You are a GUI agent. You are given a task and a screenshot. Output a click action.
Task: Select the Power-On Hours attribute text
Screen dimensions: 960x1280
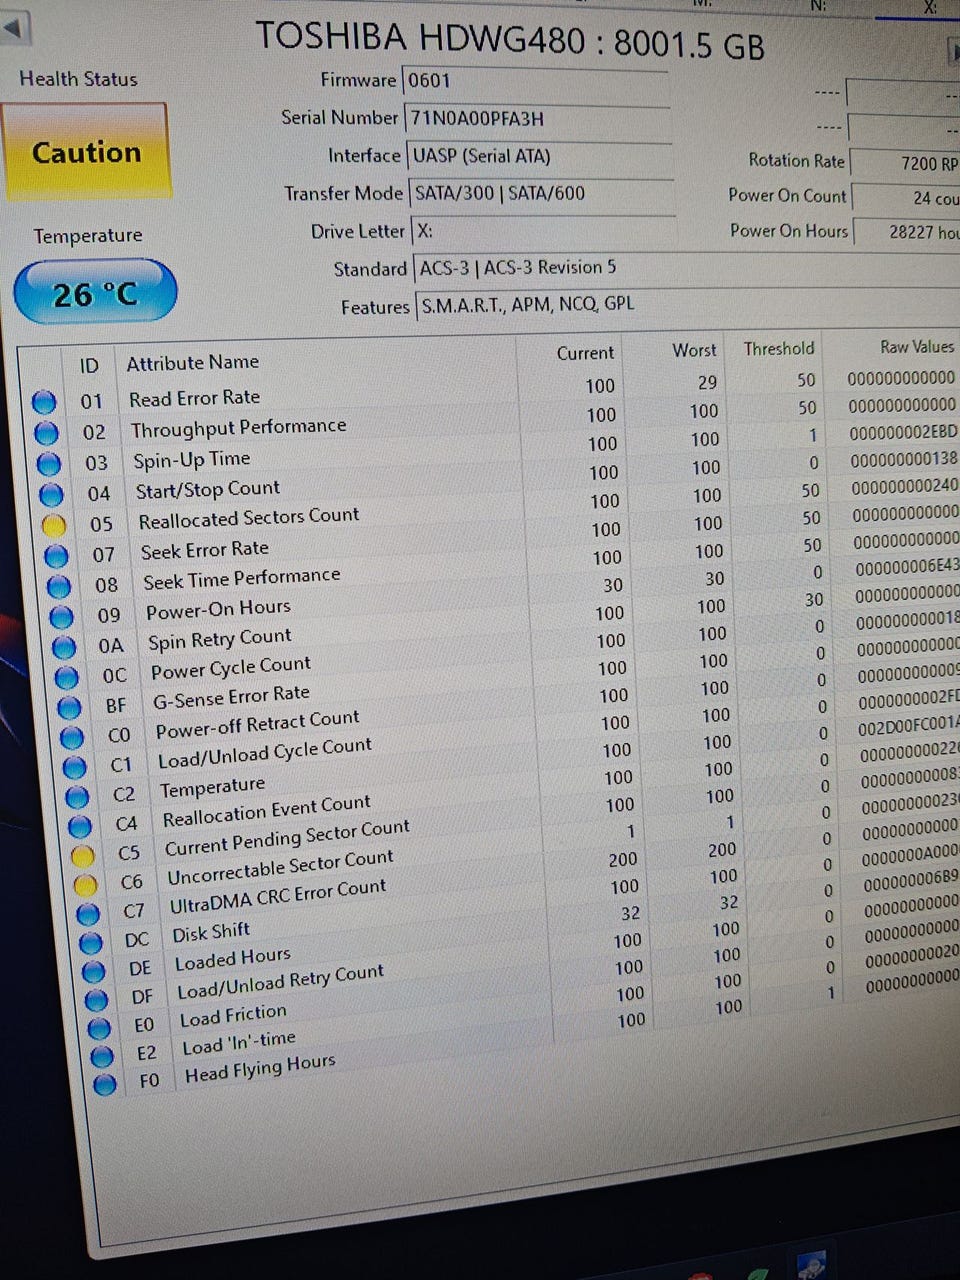(x=218, y=609)
